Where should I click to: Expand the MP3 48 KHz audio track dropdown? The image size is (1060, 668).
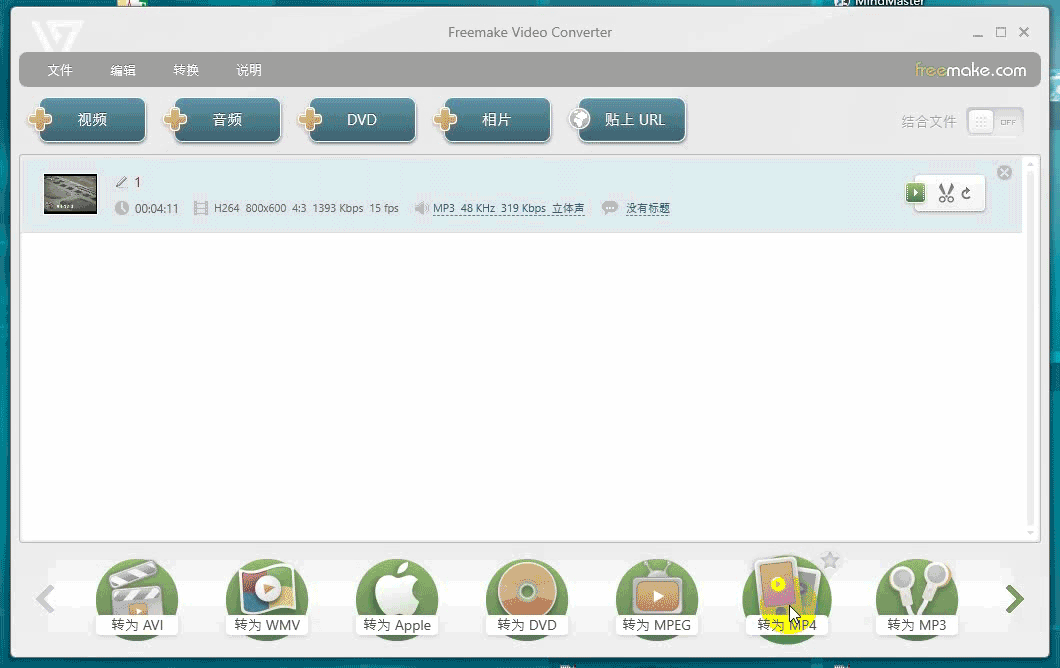click(x=508, y=208)
